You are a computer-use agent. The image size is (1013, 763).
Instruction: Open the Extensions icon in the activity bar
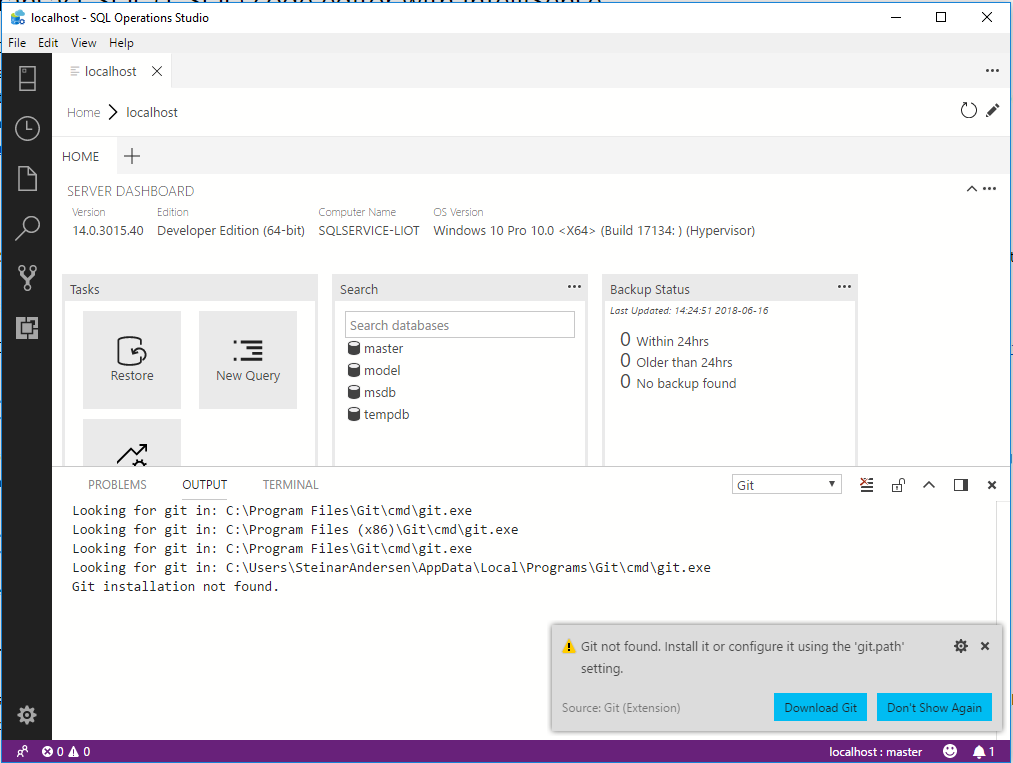pos(27,328)
